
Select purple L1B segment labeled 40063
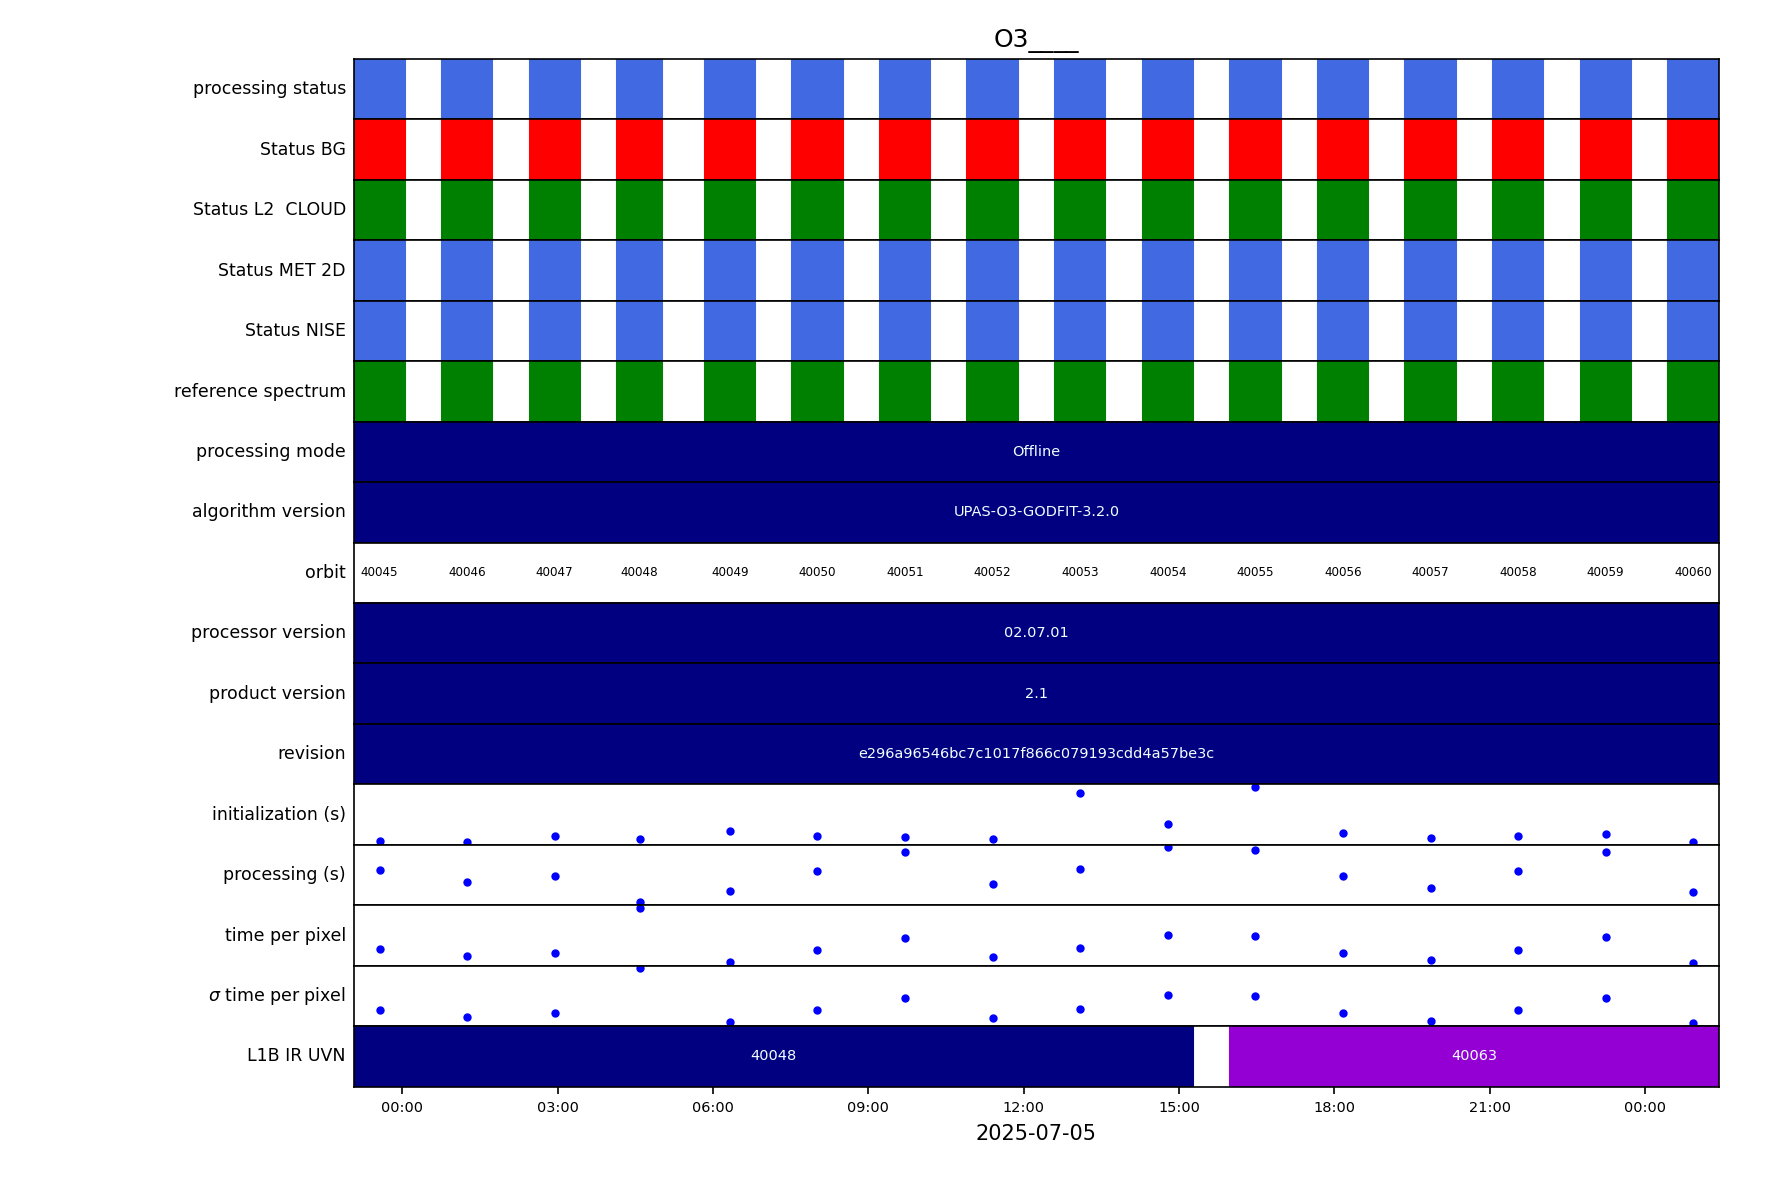[x=1473, y=1056]
